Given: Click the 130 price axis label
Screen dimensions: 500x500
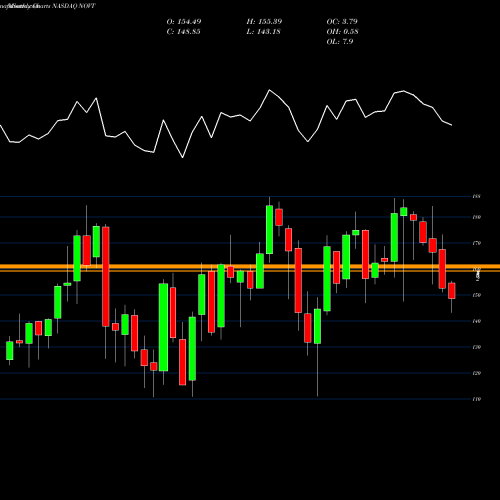Looking at the screenshot, I should click(x=477, y=347).
